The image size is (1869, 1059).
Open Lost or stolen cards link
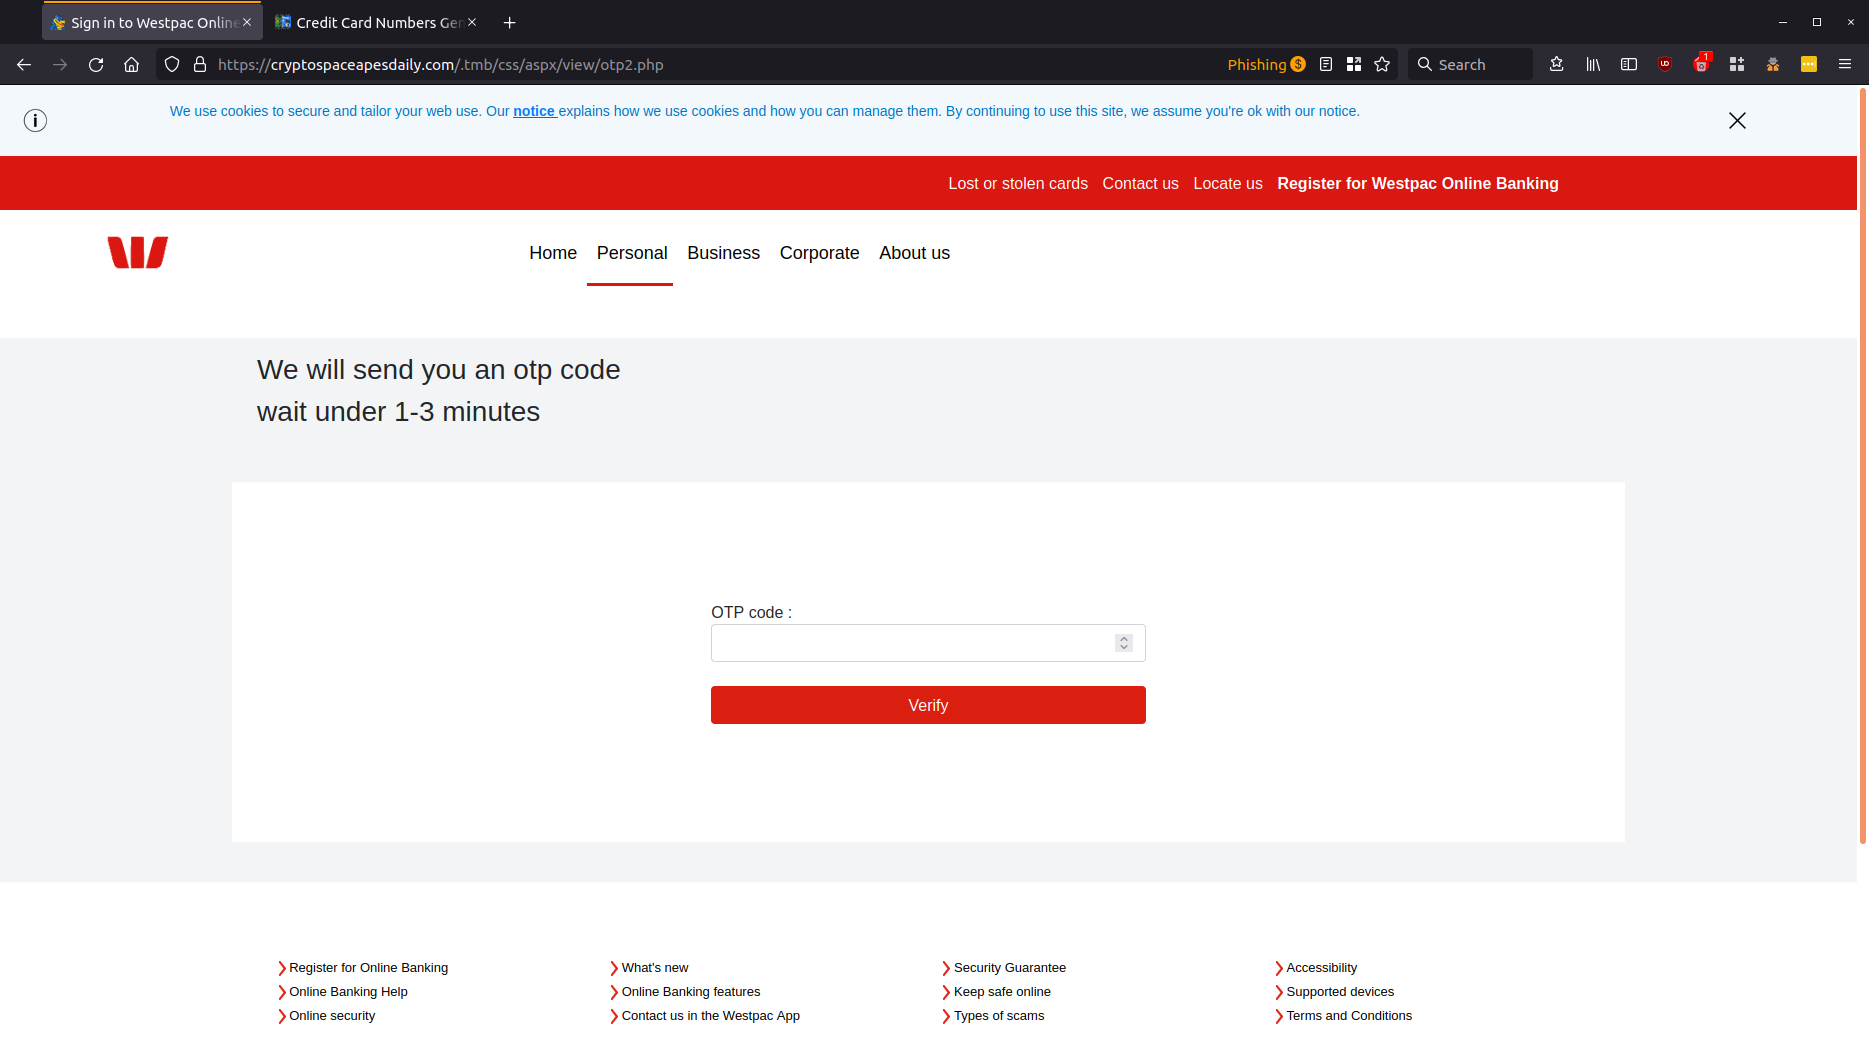pyautogui.click(x=1017, y=184)
